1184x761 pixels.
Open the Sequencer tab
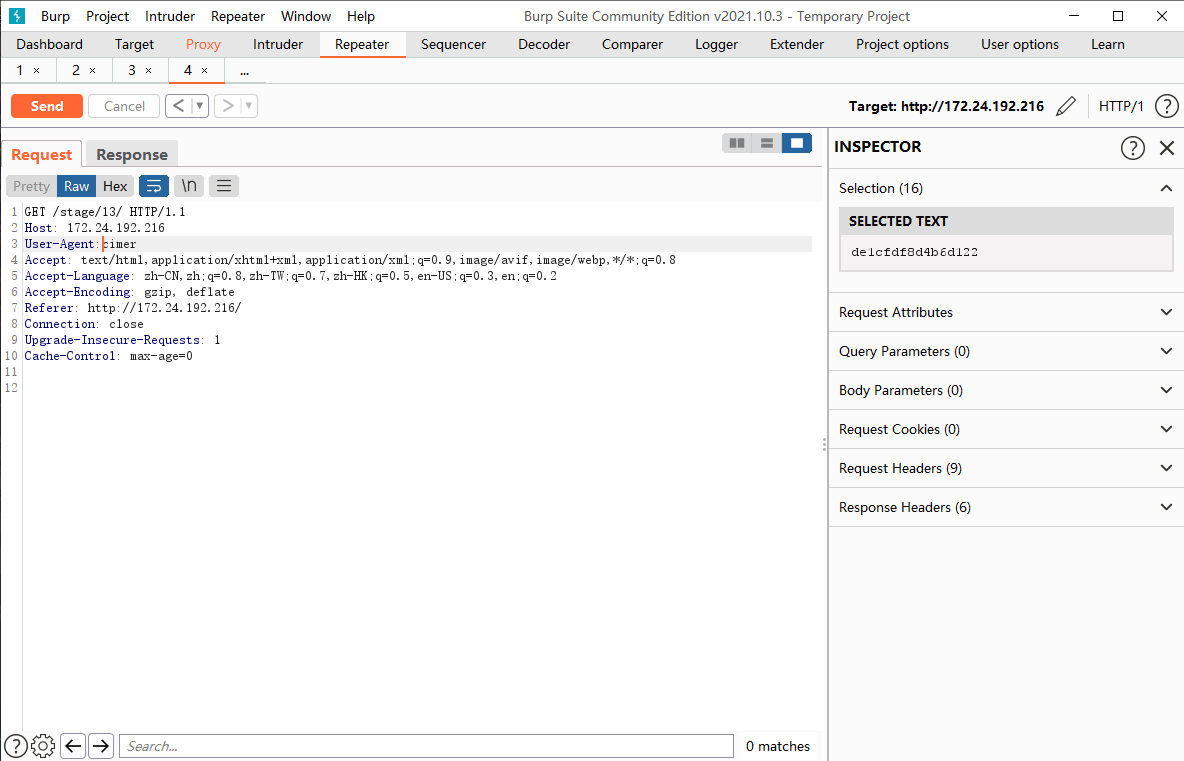pyautogui.click(x=453, y=45)
